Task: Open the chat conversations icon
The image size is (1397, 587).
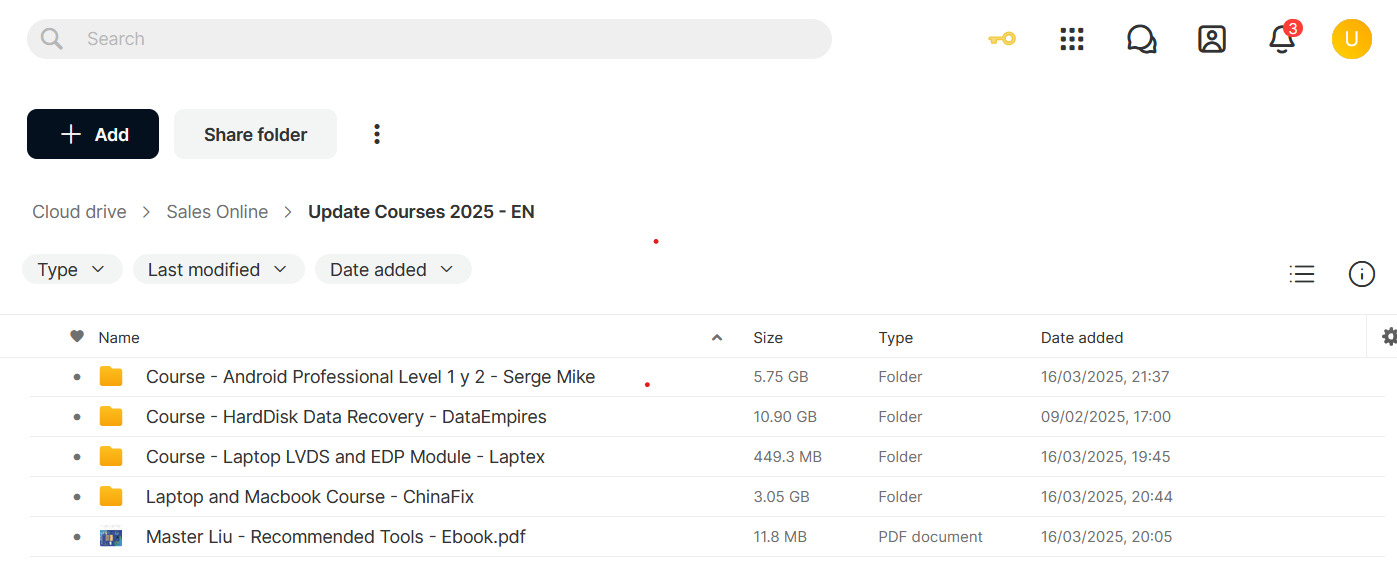Action: click(x=1141, y=39)
